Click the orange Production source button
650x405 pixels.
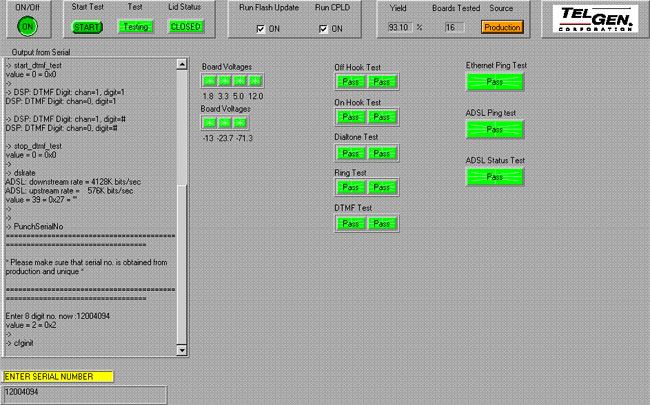[x=502, y=27]
